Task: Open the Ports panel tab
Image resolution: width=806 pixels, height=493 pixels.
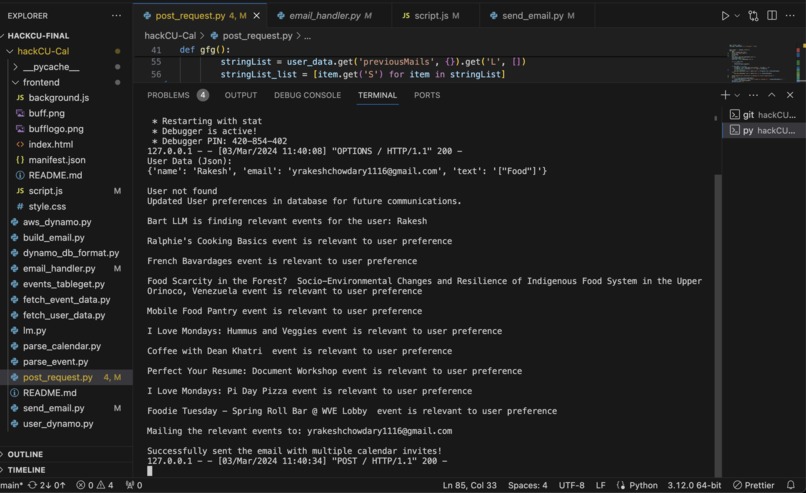Action: coord(427,95)
